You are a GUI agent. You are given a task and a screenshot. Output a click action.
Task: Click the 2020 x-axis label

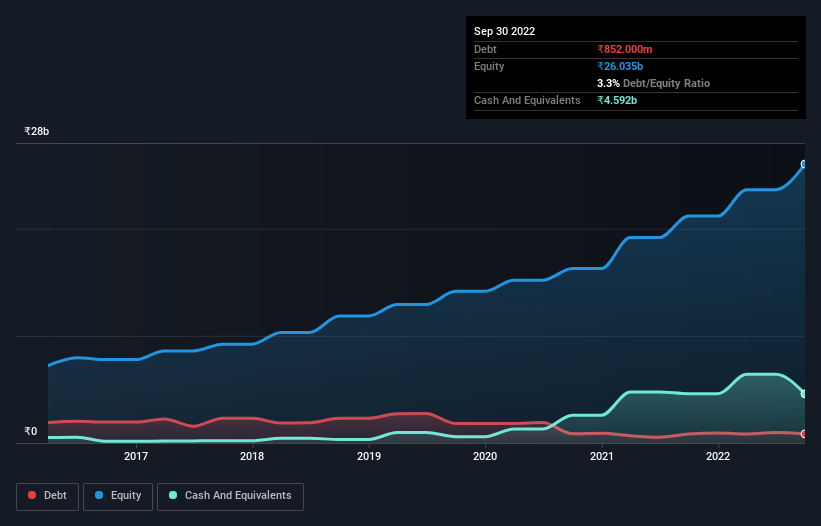coord(485,456)
